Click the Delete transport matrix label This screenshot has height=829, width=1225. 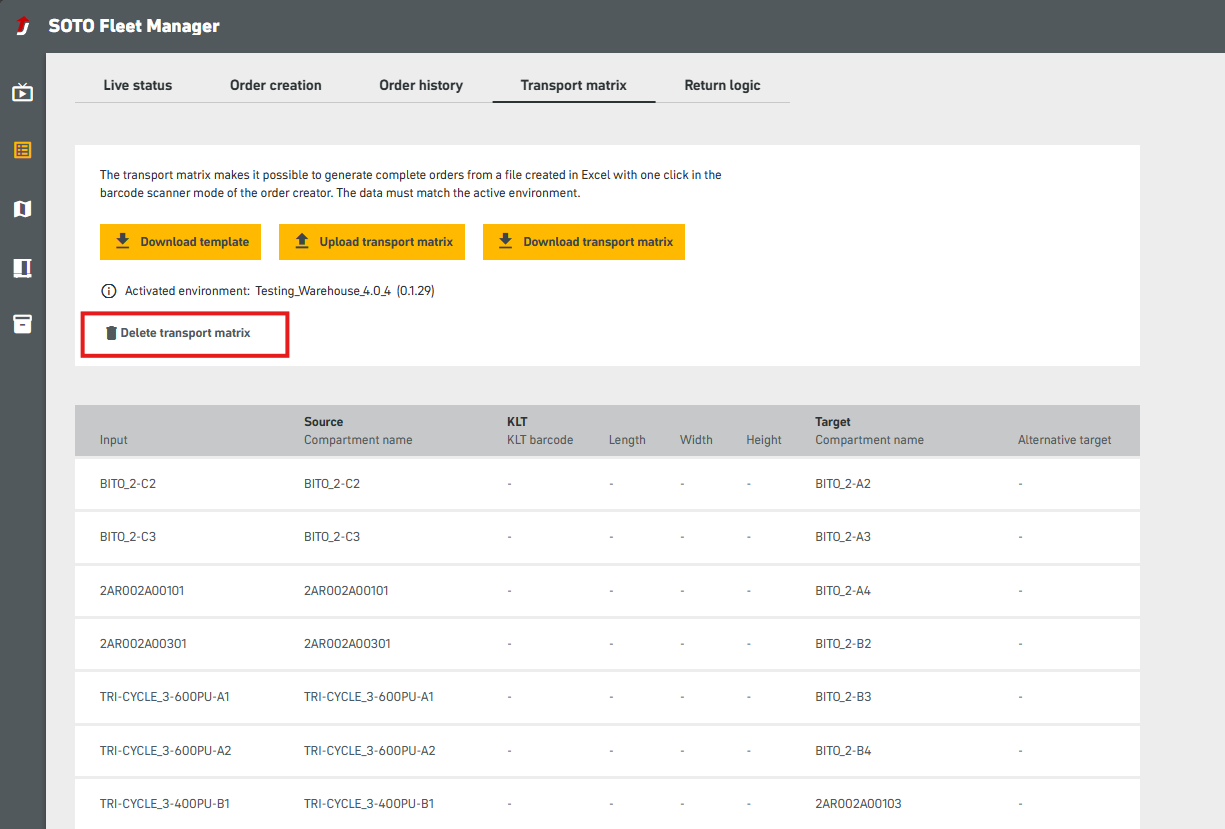[x=186, y=333]
